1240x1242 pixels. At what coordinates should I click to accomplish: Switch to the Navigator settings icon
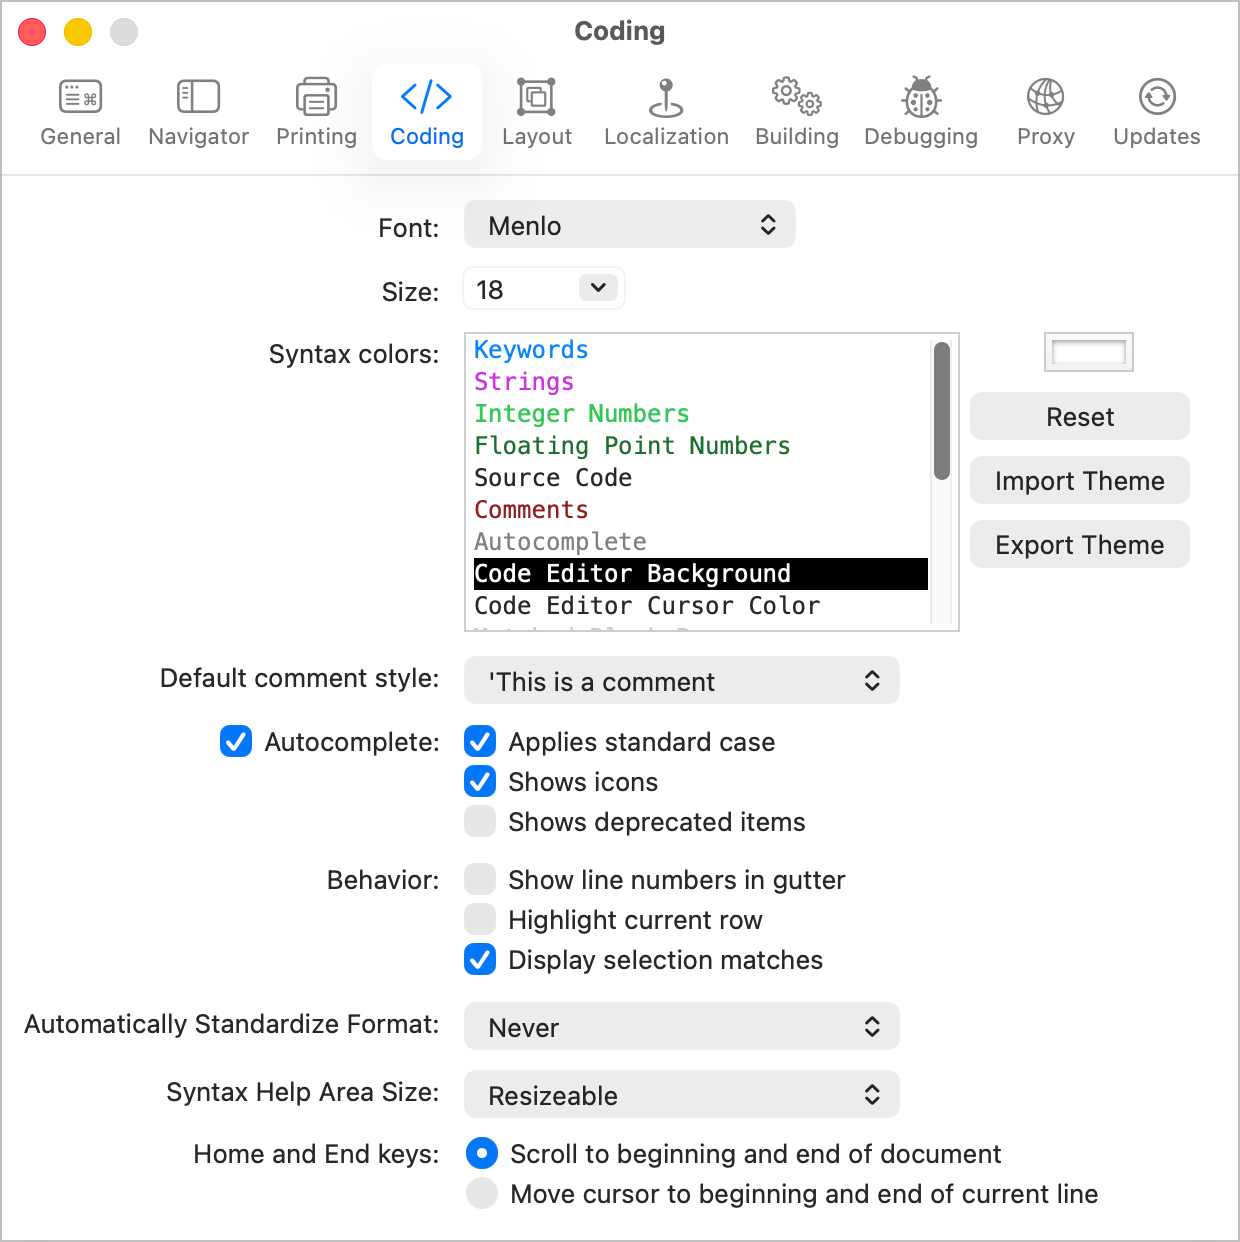pyautogui.click(x=197, y=110)
